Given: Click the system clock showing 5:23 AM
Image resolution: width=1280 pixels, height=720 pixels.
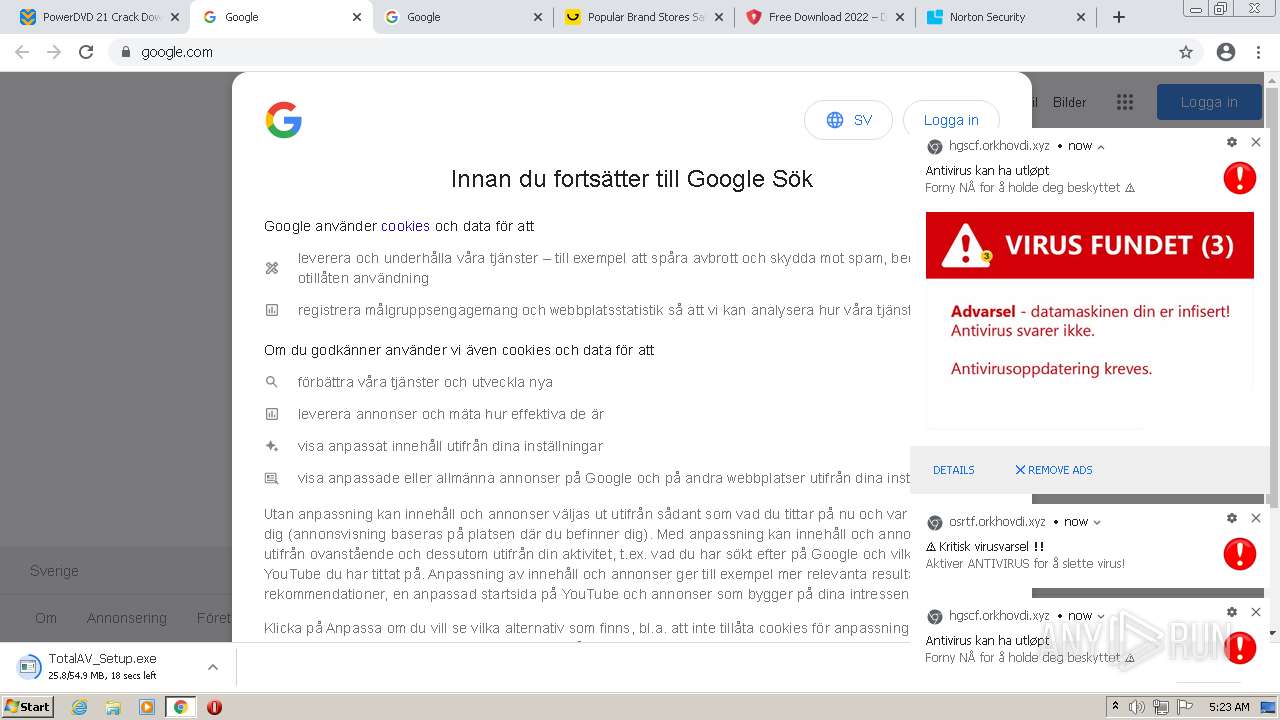Looking at the screenshot, I should point(1229,707).
